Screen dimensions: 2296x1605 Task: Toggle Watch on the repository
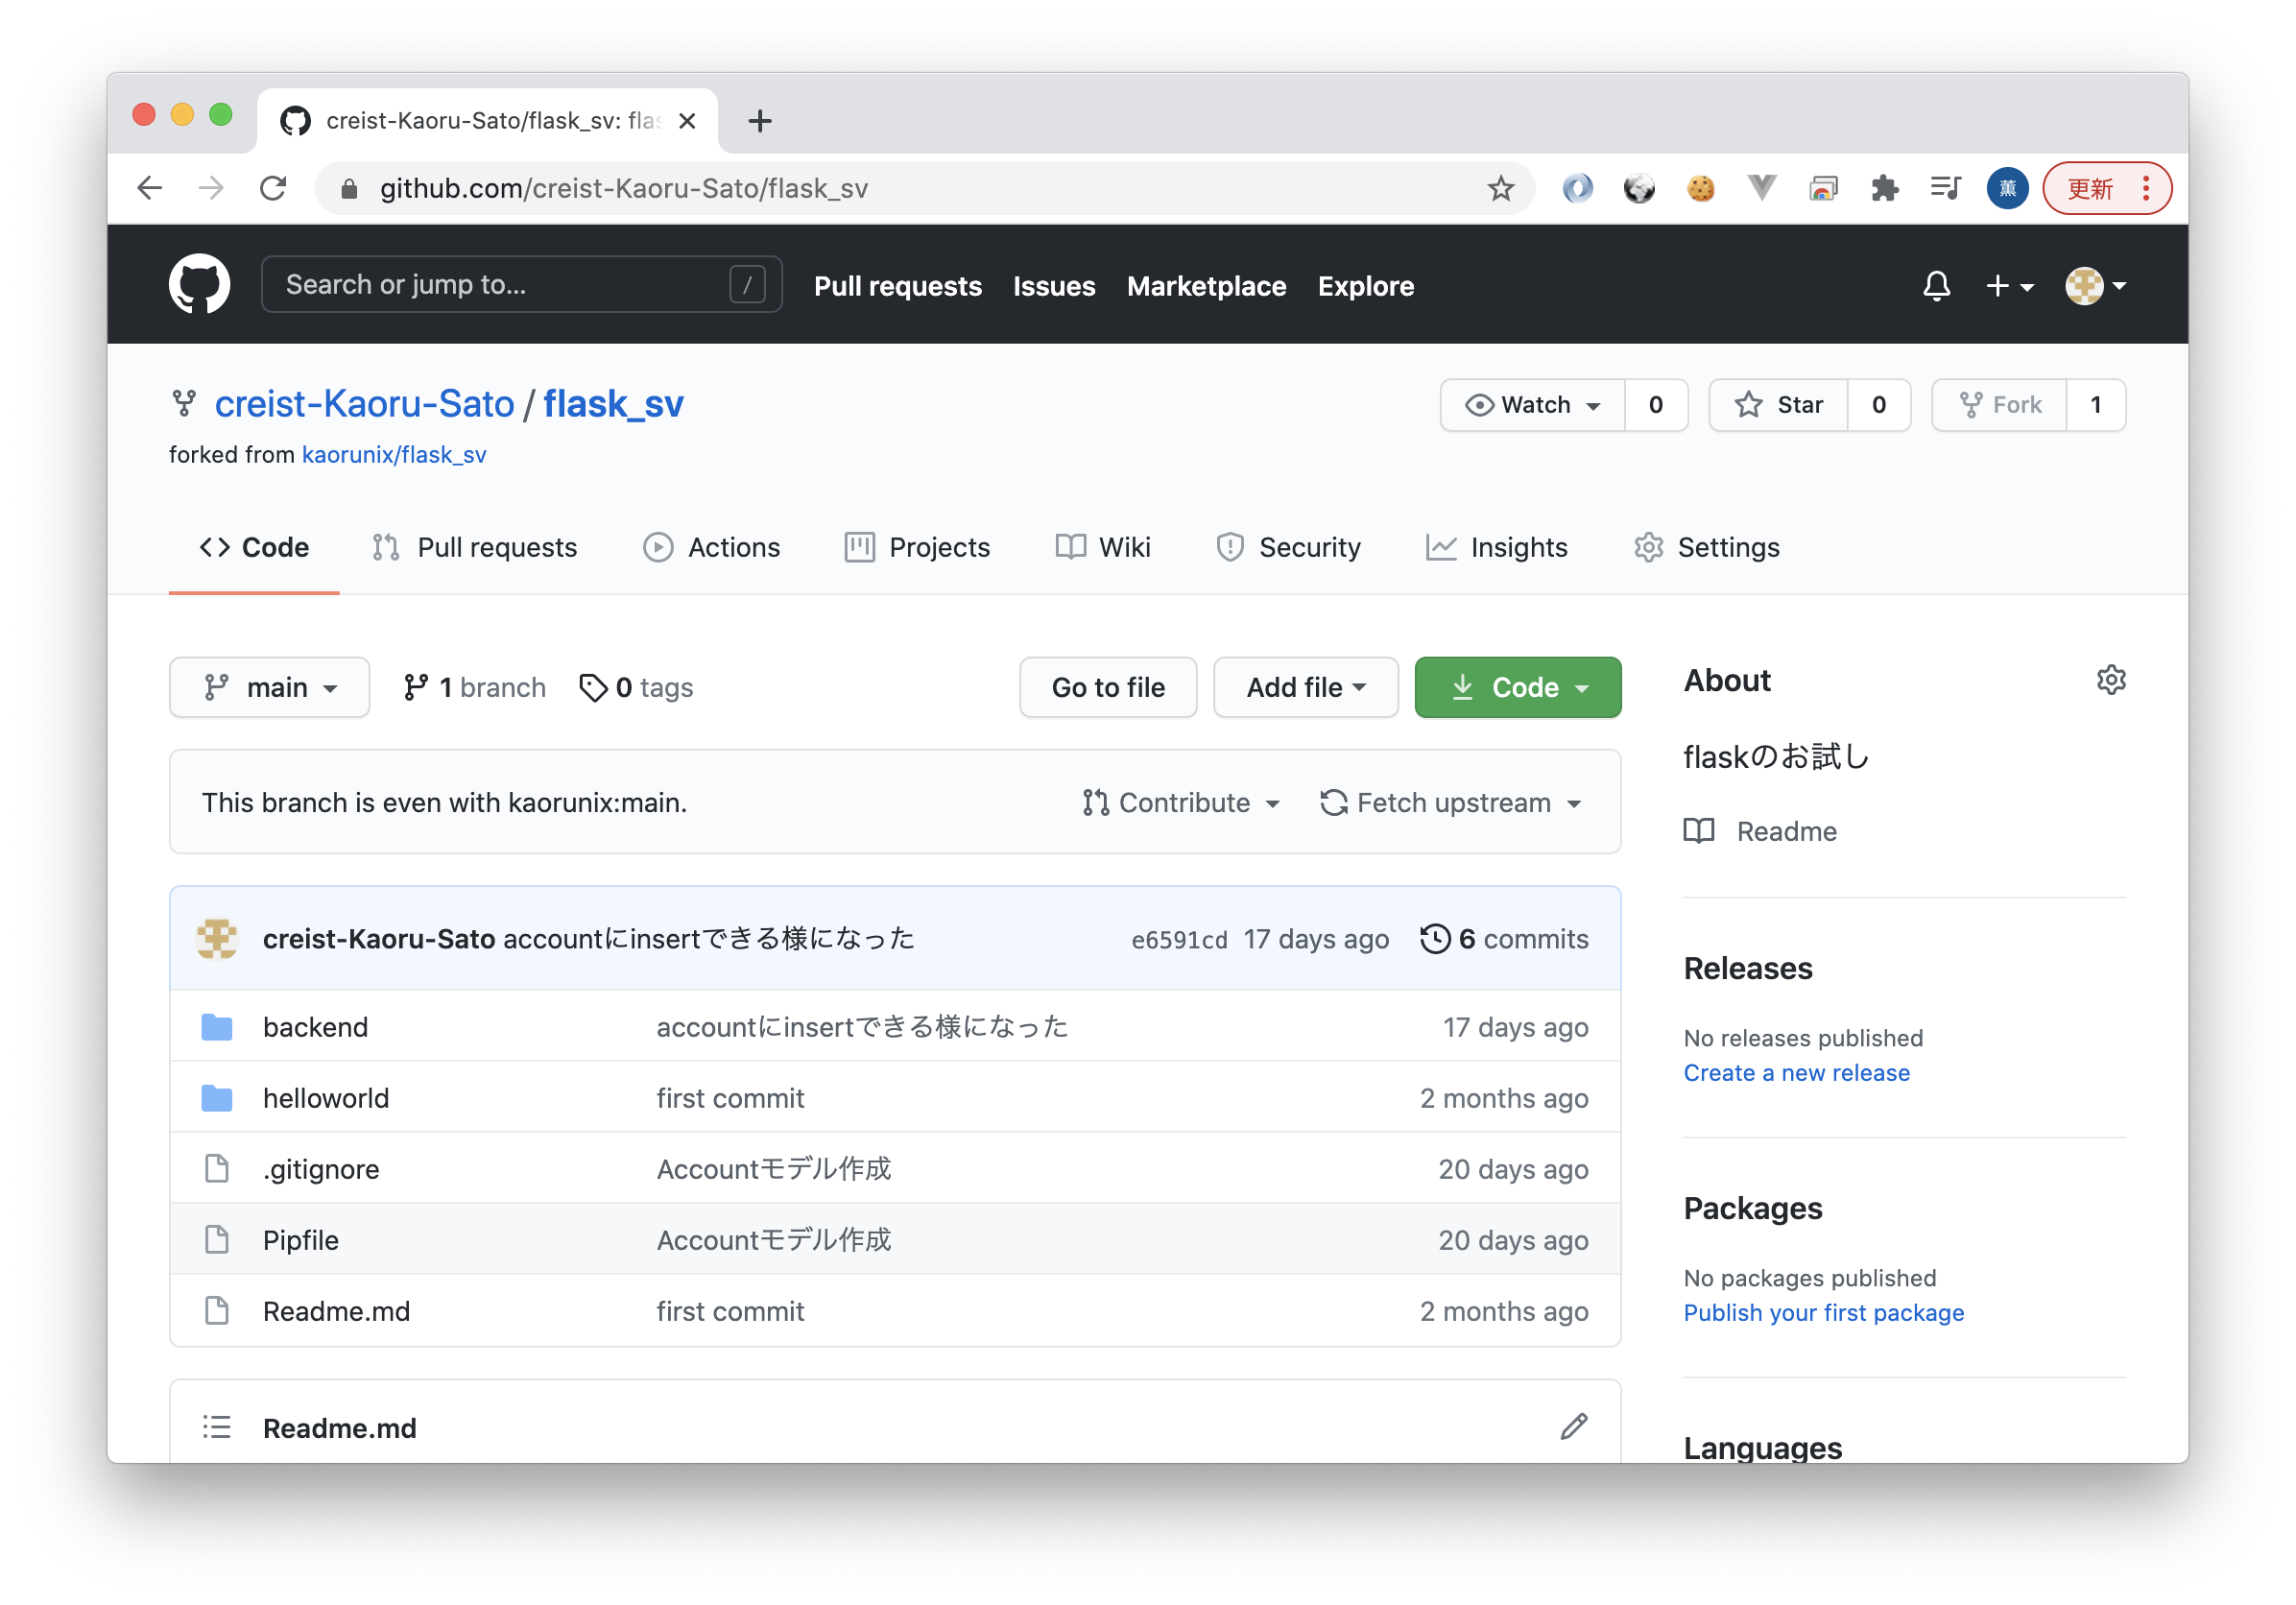(1533, 405)
